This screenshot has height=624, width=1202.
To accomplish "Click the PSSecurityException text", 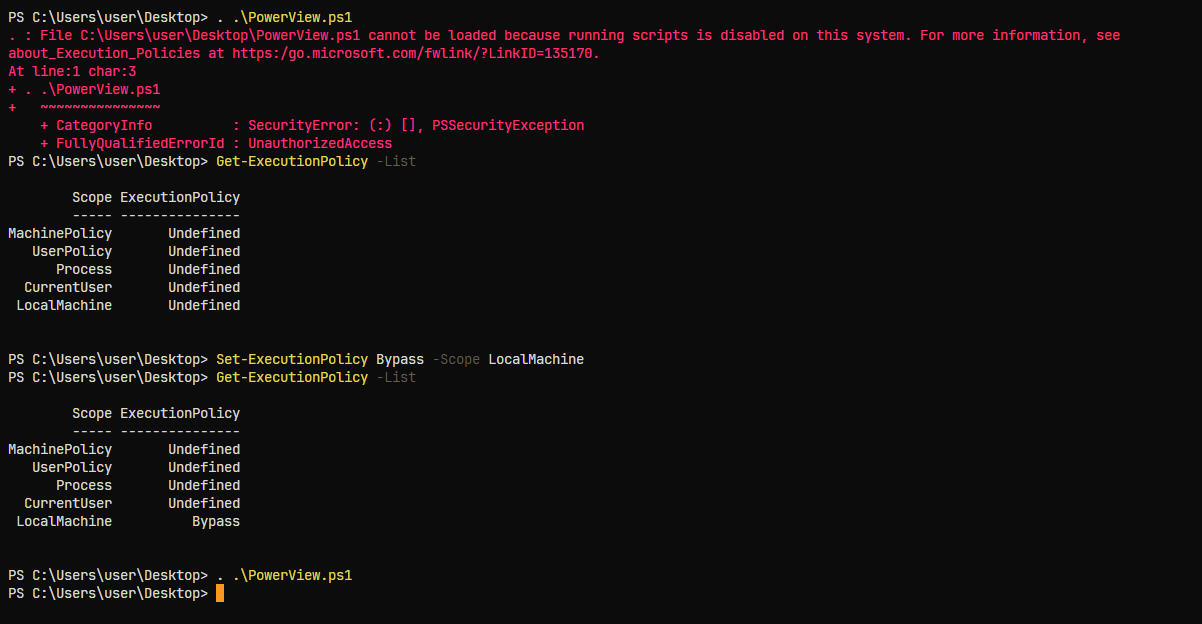I will [x=508, y=125].
